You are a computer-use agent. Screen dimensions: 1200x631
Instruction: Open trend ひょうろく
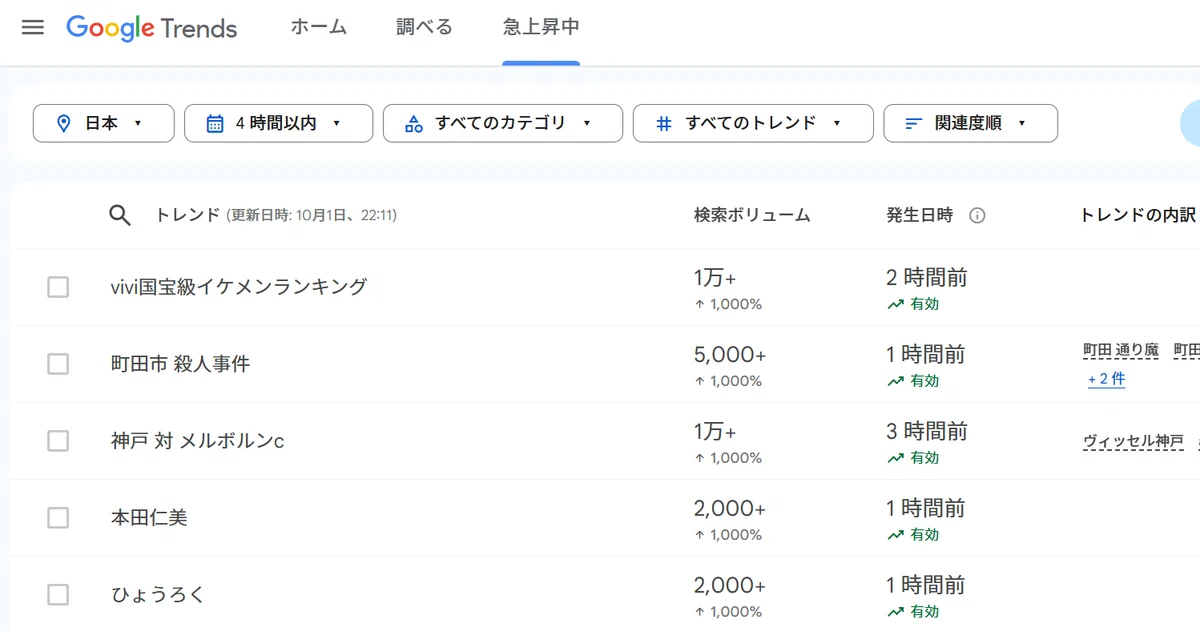pyautogui.click(x=158, y=595)
